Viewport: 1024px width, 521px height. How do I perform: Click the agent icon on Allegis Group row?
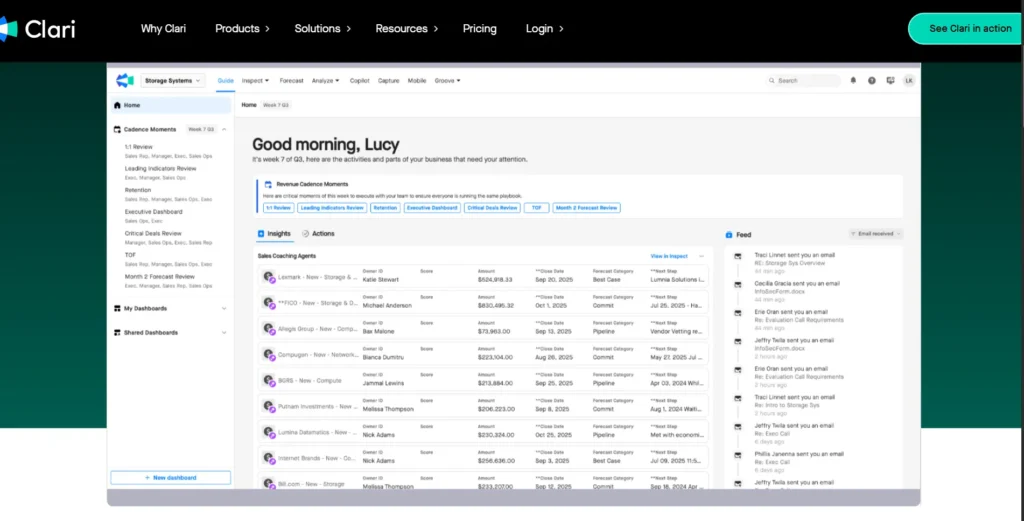268,328
